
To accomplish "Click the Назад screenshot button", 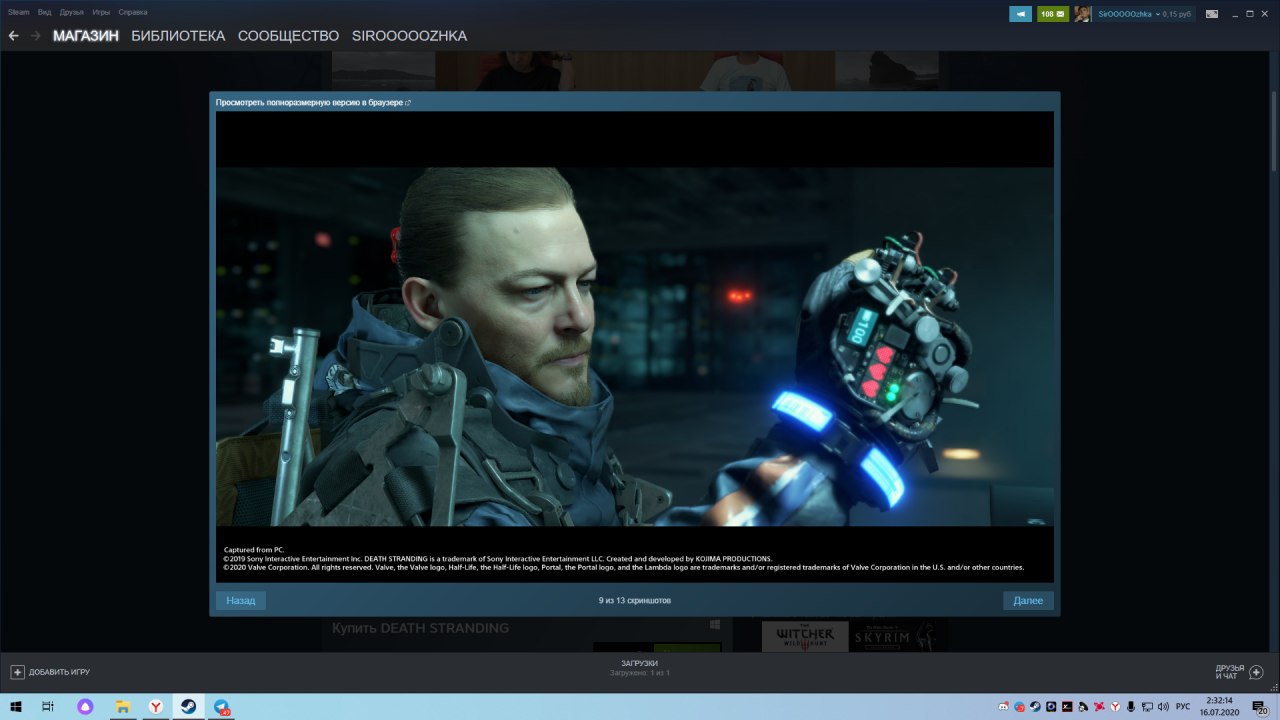I will click(241, 600).
